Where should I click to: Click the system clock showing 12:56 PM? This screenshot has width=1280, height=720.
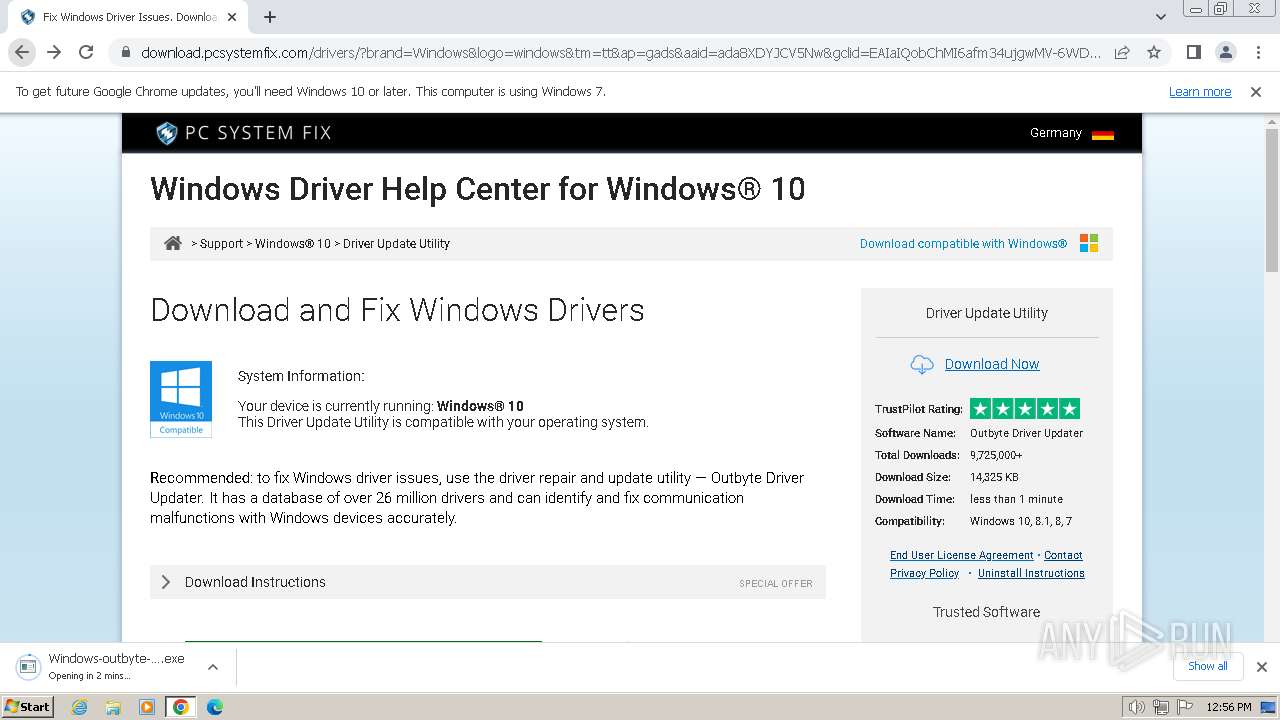coord(1229,707)
